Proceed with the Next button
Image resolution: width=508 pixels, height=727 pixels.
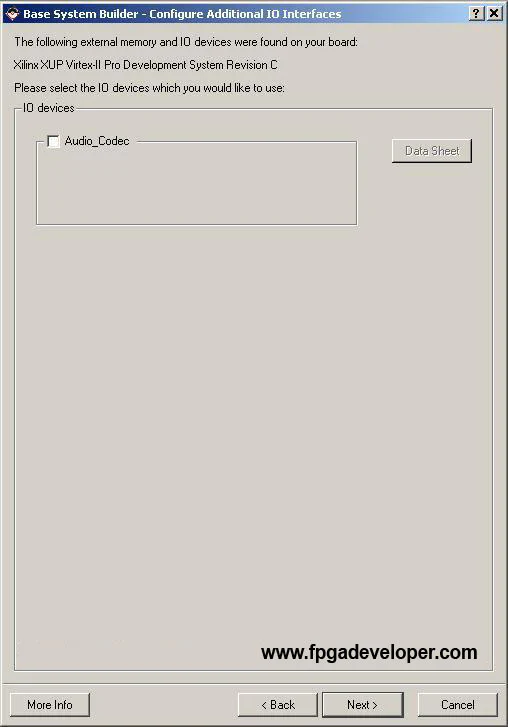[362, 705]
